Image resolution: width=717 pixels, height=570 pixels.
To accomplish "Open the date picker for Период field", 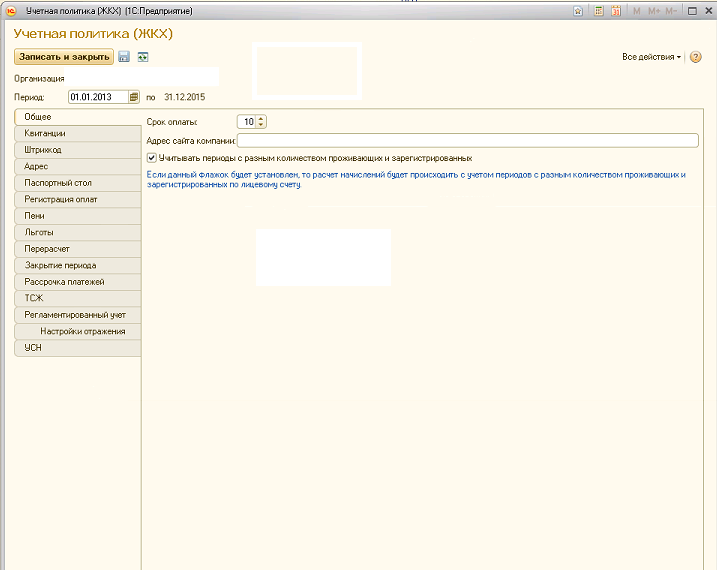I will [x=134, y=97].
